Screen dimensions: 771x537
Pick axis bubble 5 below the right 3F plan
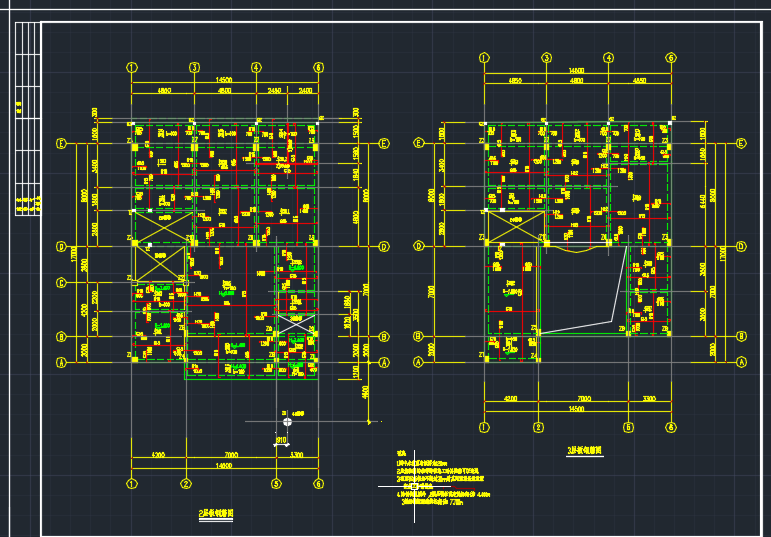coord(628,427)
